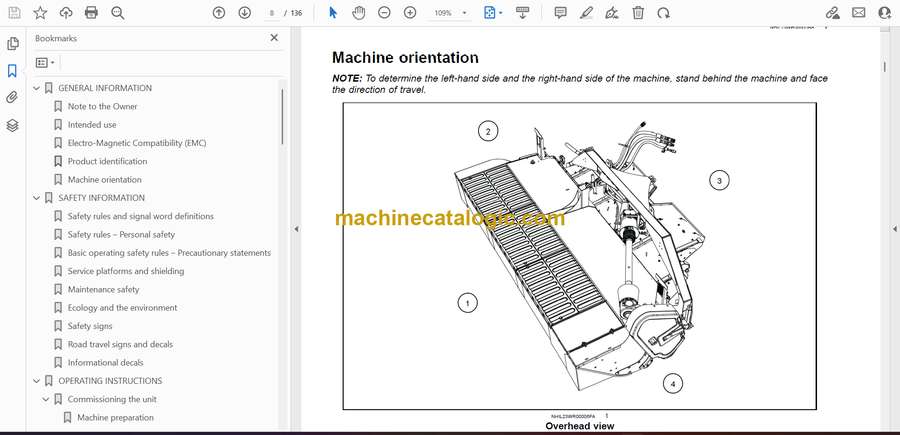Select the highlighter pen tool

586,13
